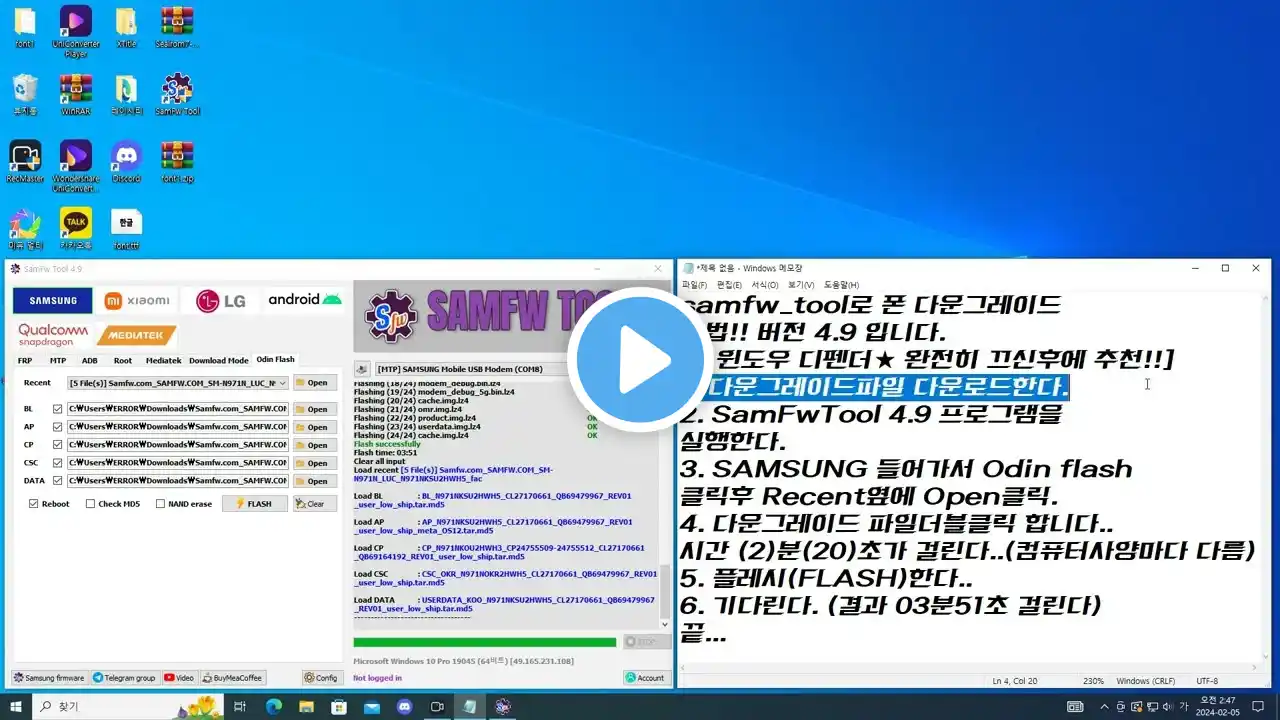Image resolution: width=1280 pixels, height=720 pixels.
Task: Open Notepad 도움말(H) menu
Action: (x=841, y=285)
